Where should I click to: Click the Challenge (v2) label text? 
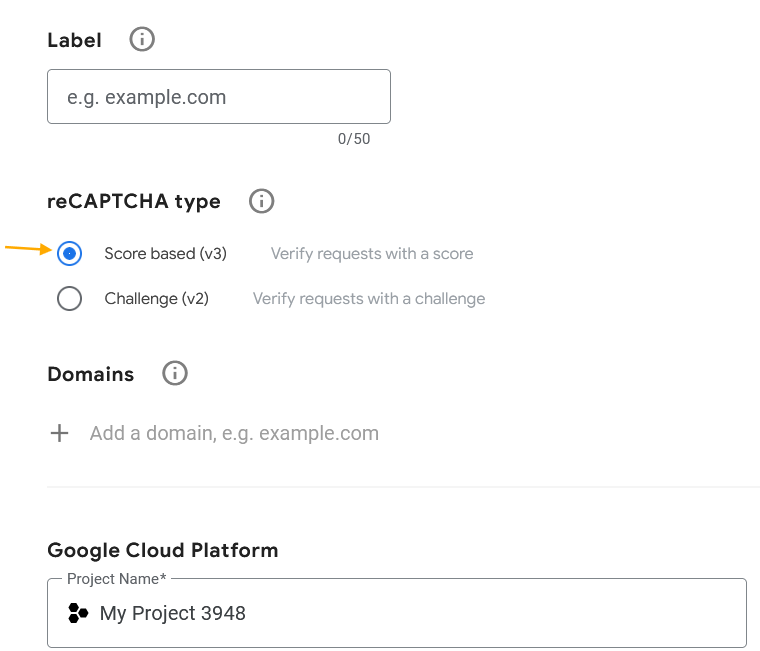point(157,299)
